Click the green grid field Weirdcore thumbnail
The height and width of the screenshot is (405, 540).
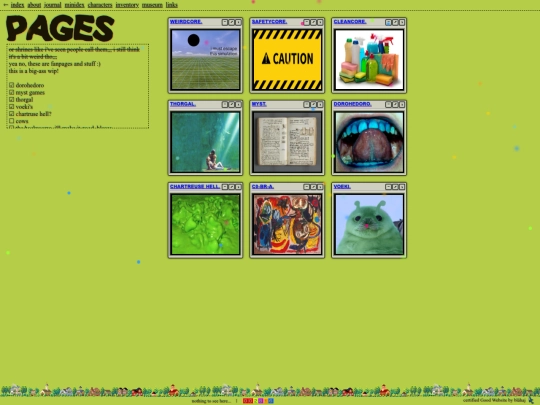point(205,60)
